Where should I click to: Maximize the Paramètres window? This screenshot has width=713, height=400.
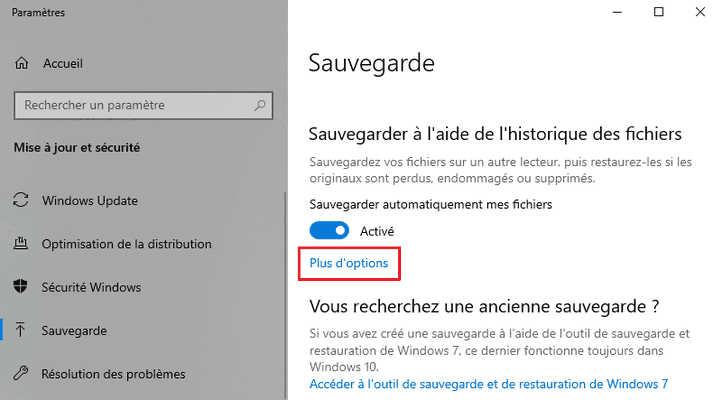tap(658, 12)
